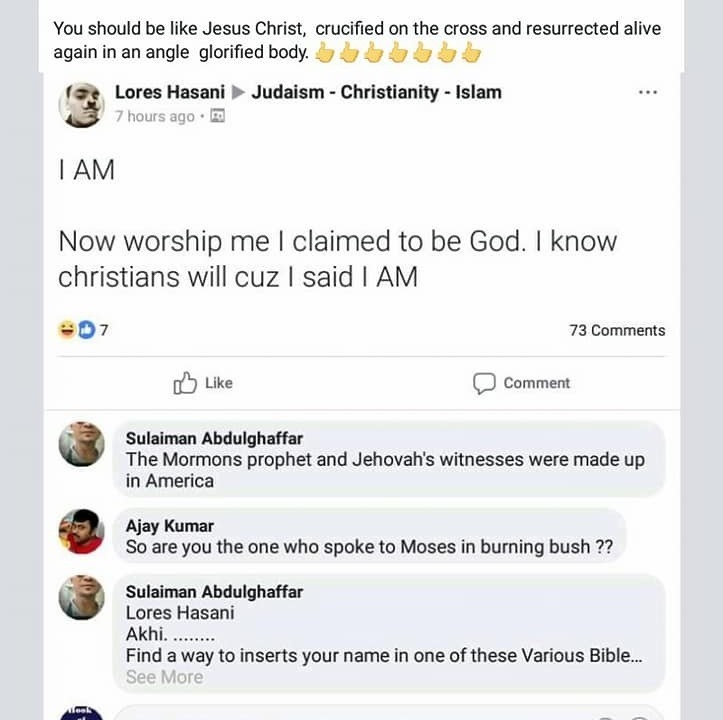The image size is (723, 720).
Task: Click Ajay Kumar's avatar picture
Action: point(81,531)
